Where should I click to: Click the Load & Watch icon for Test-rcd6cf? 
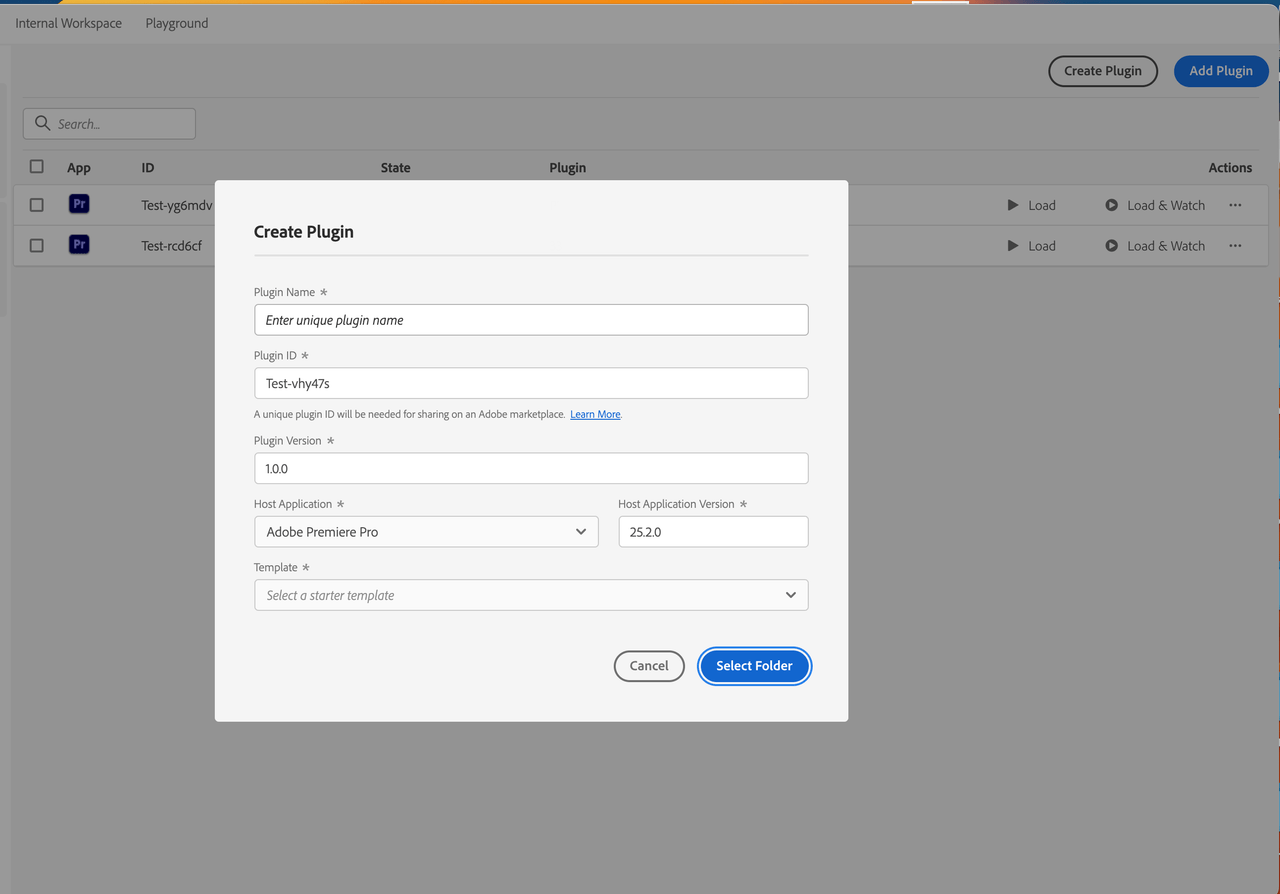tap(1112, 245)
